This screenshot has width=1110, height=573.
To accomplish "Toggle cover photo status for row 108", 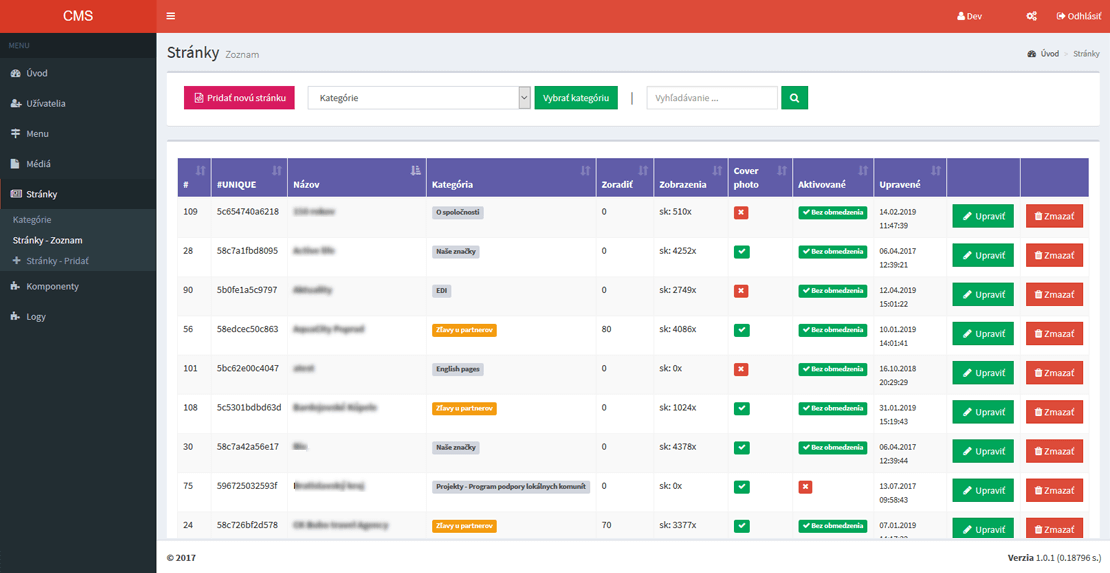I will pos(741,408).
